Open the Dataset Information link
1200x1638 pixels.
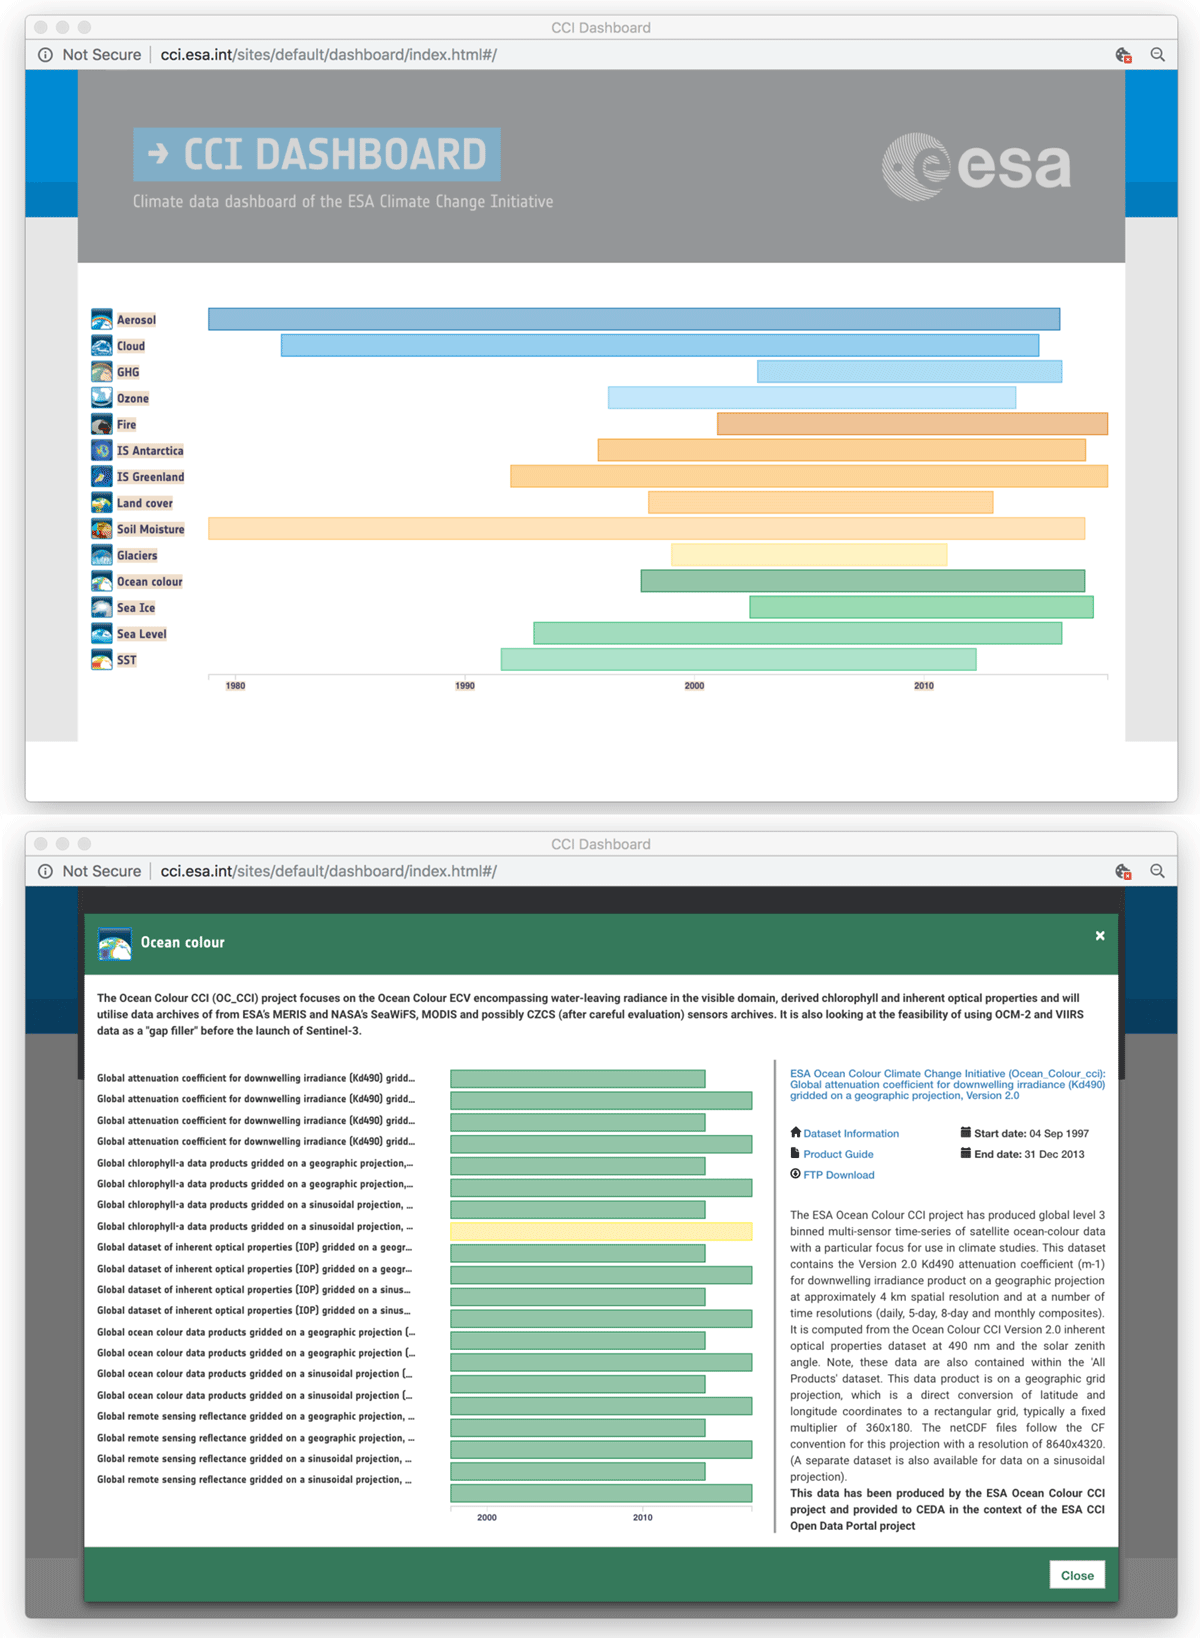coord(851,1134)
